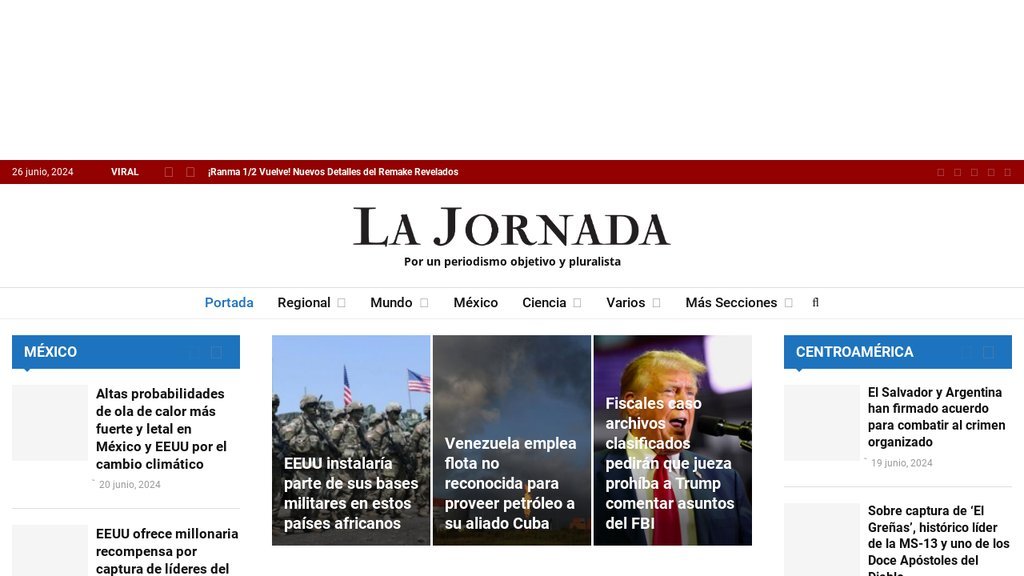Open the last social icon in red bar
The image size is (1024, 576).
click(1008, 172)
